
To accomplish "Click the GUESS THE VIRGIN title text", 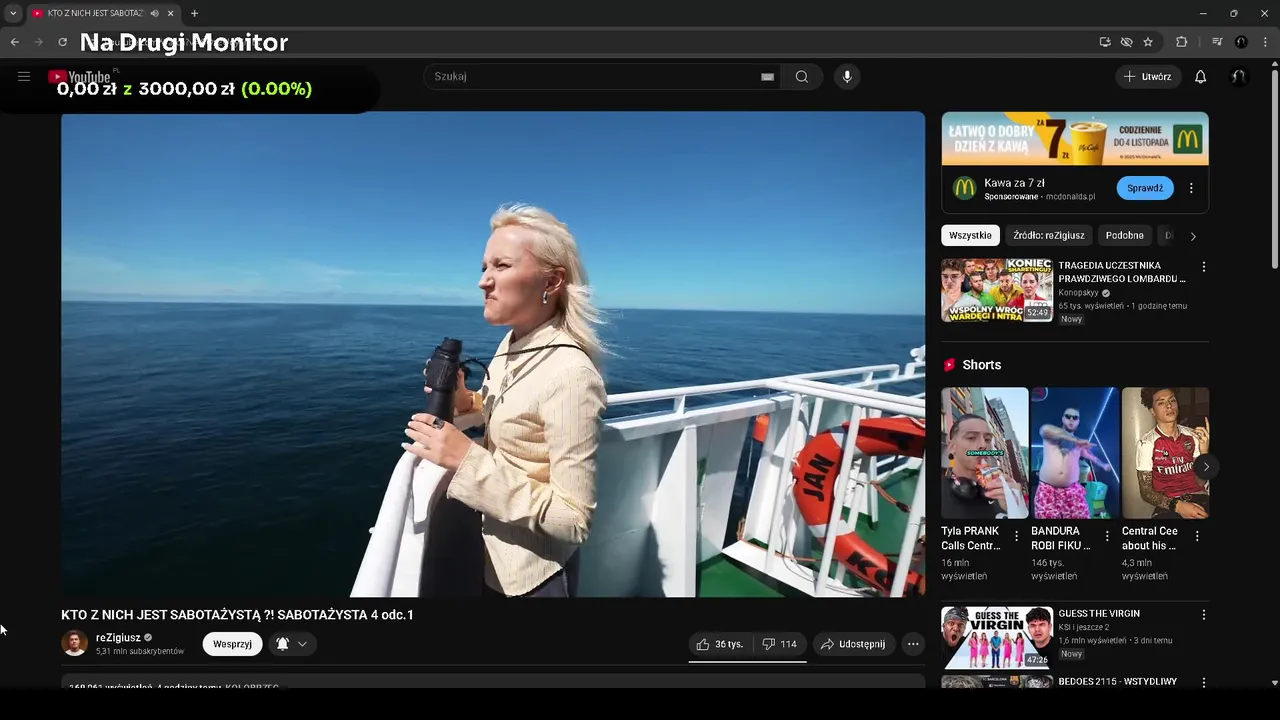I will [x=1099, y=614].
